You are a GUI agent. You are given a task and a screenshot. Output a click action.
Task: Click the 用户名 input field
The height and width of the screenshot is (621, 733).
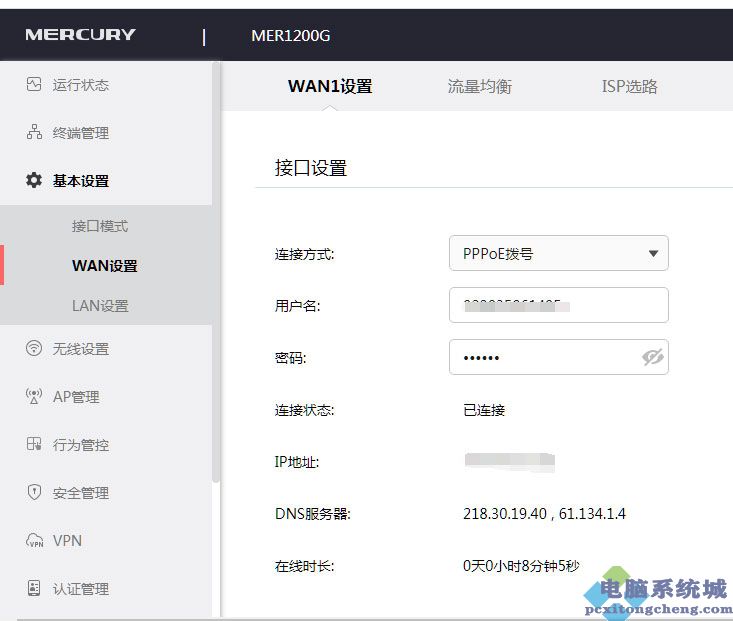[x=559, y=305]
